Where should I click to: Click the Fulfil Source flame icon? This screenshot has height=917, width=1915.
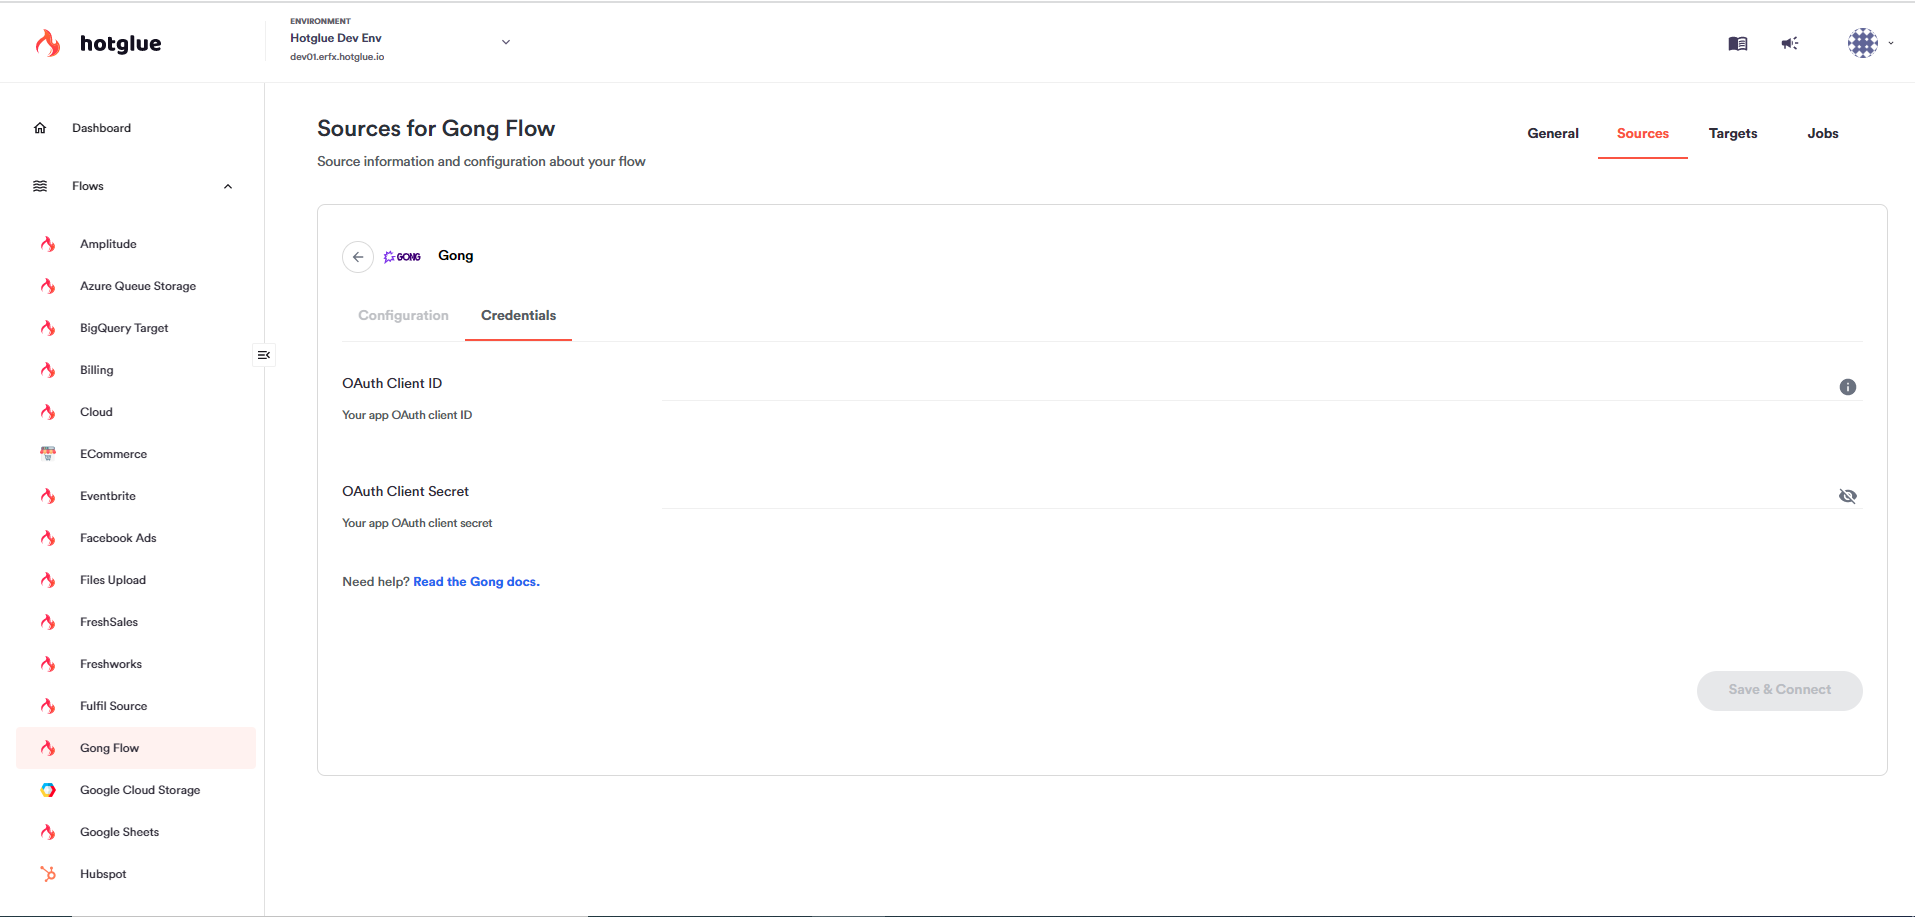[48, 706]
